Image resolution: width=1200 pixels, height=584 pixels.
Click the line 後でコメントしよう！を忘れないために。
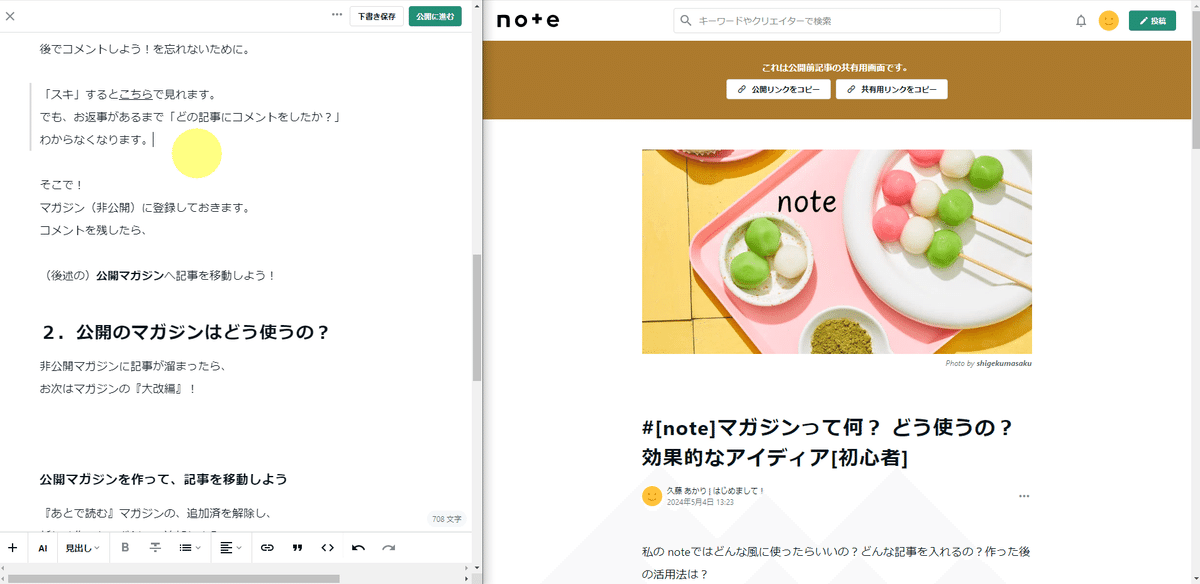click(145, 49)
